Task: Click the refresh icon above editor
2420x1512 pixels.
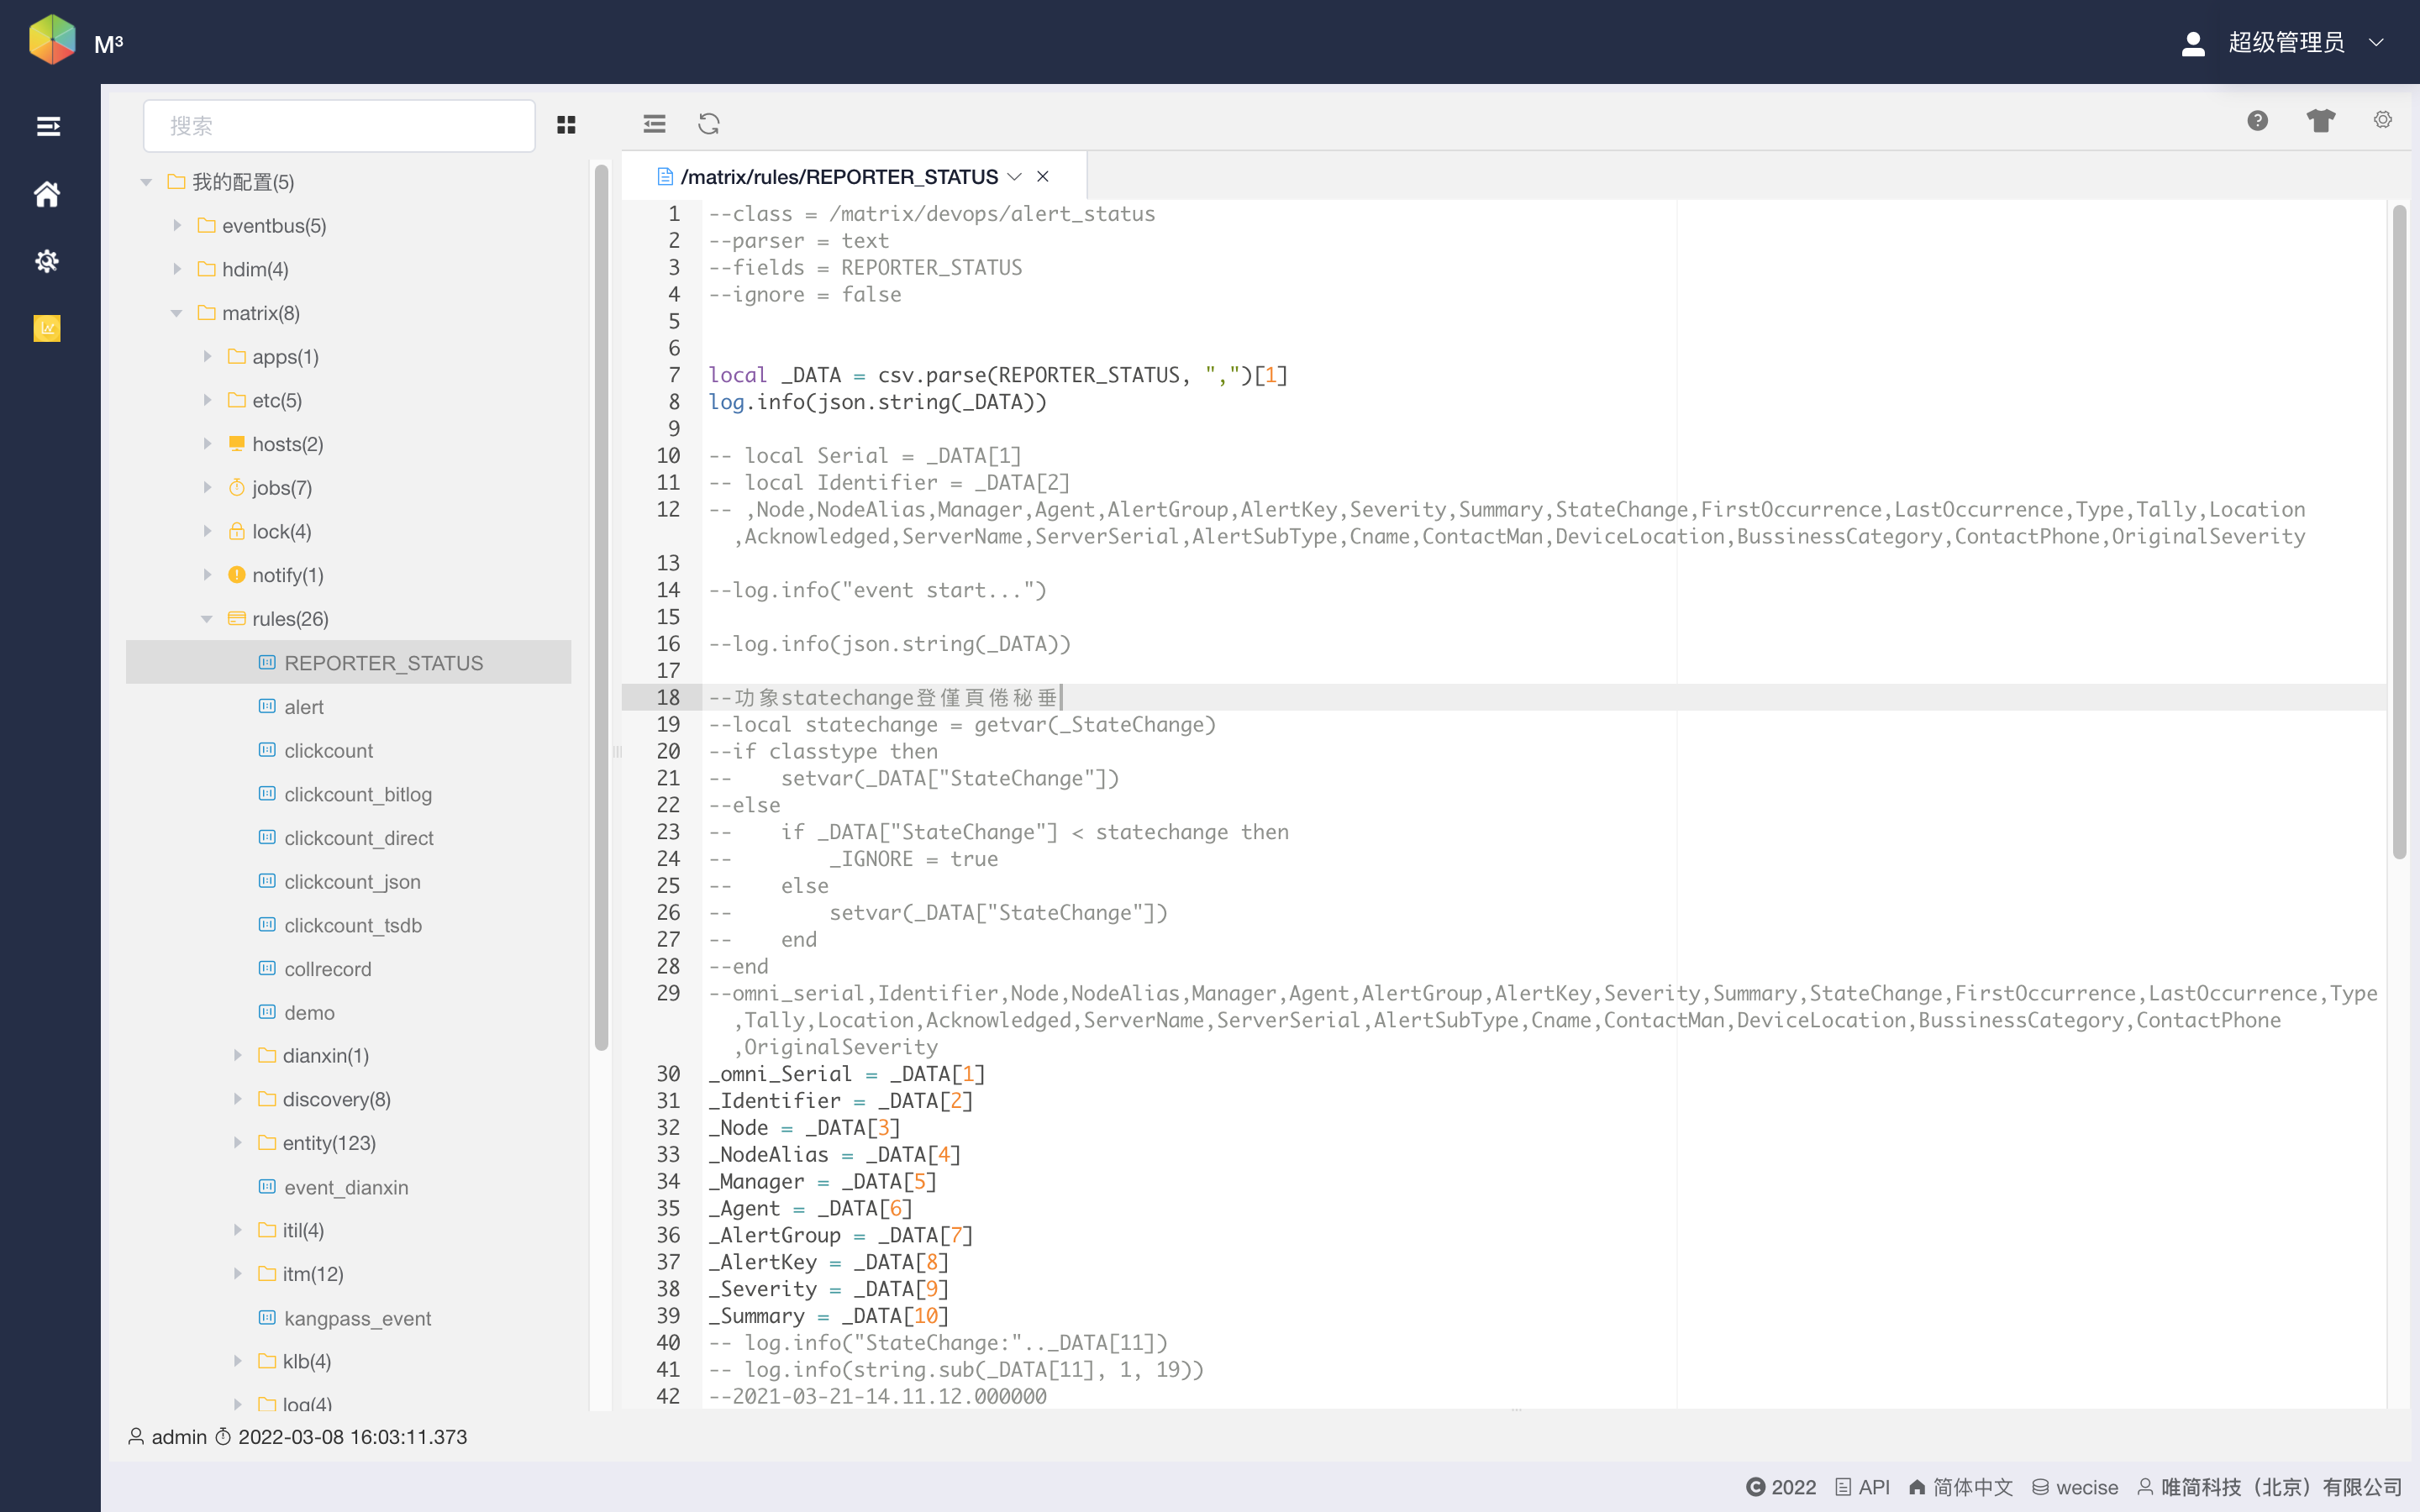Action: tap(709, 124)
